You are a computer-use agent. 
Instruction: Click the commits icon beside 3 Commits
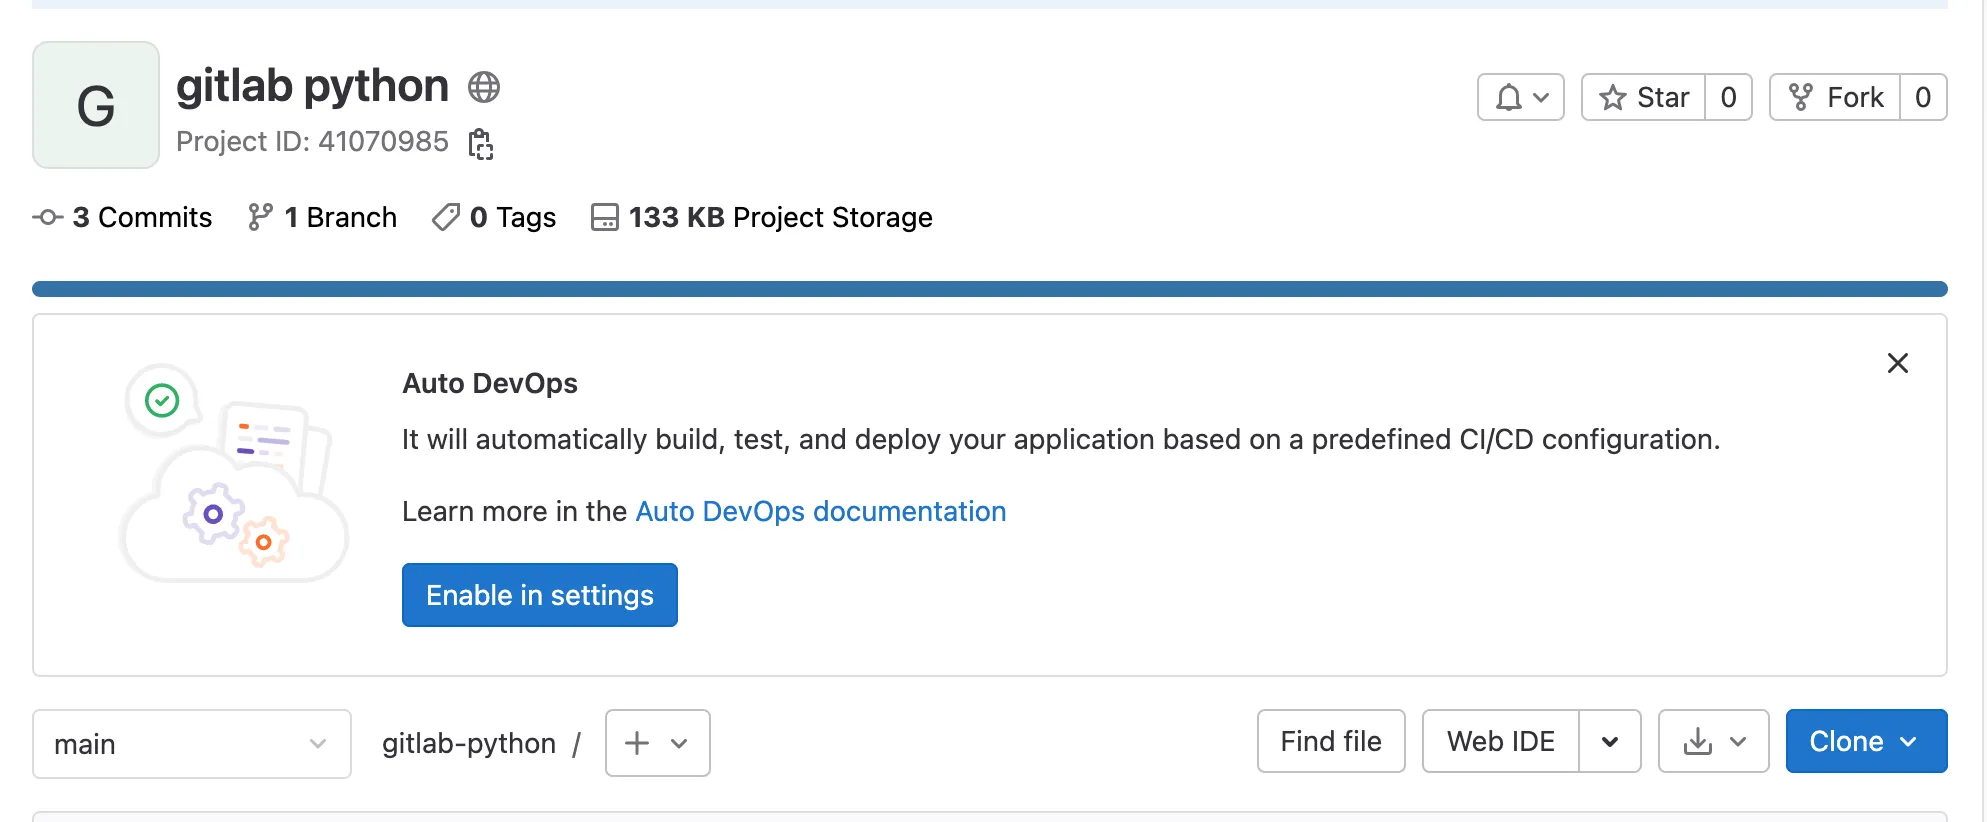(x=48, y=217)
